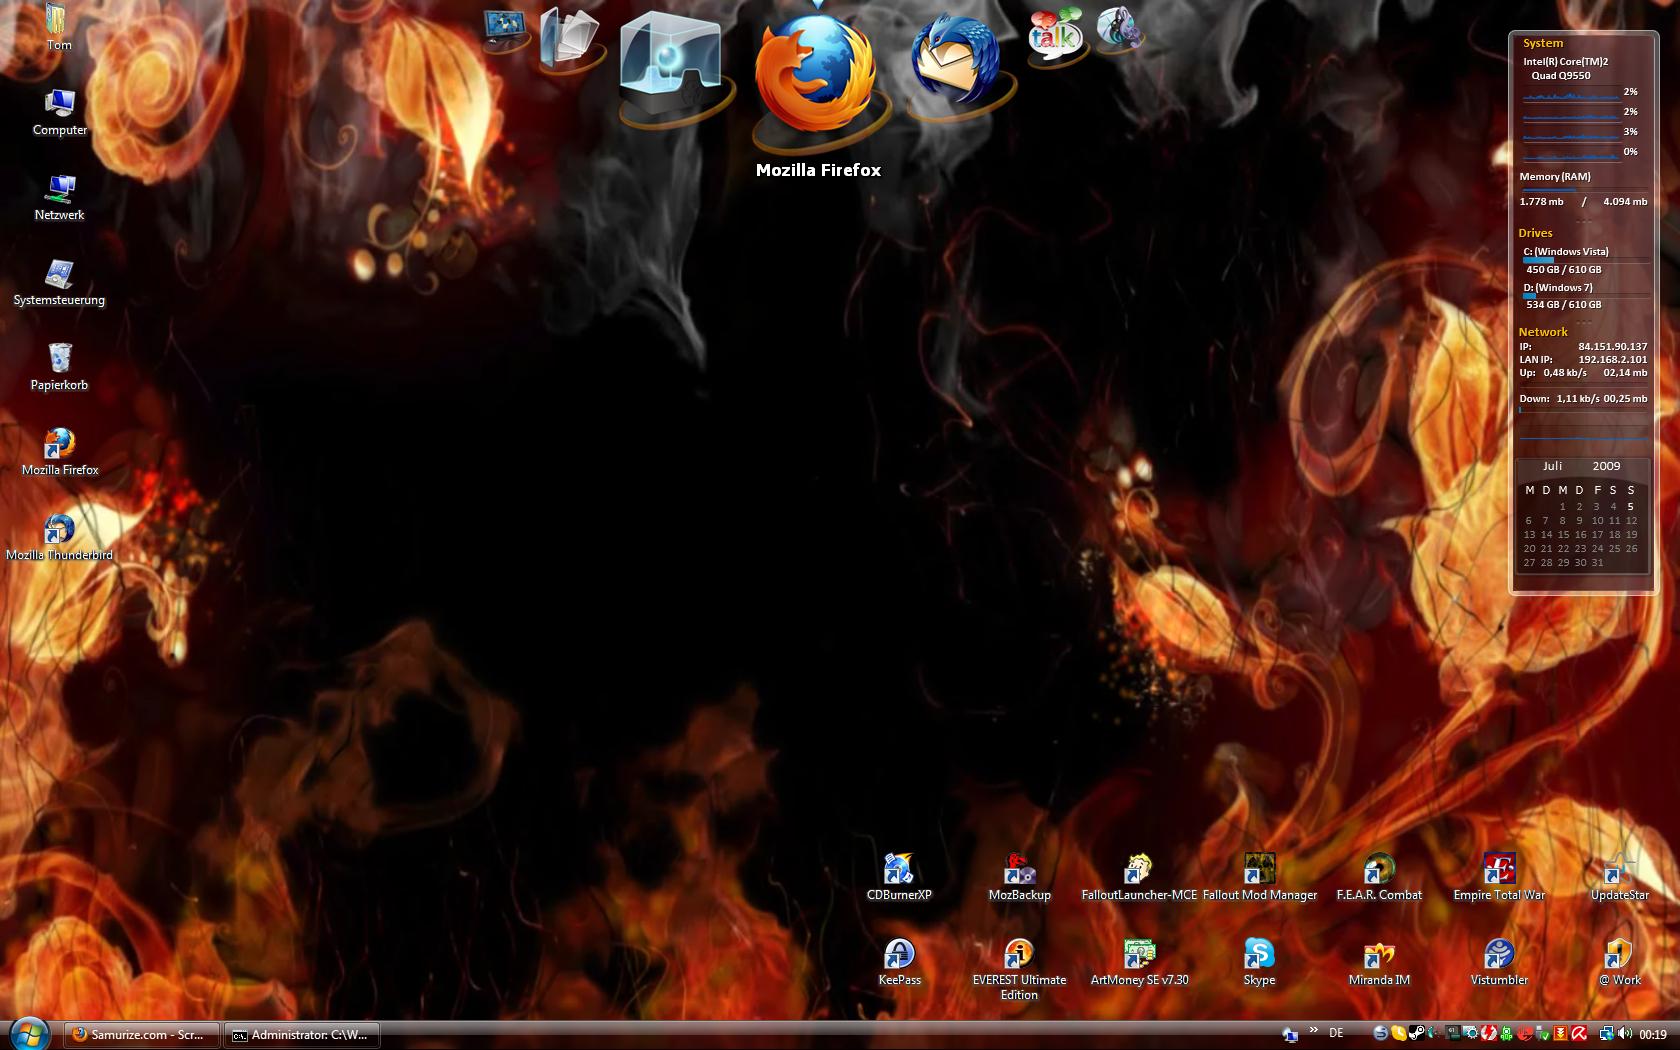Select the Mozilla Firefox desktop shortcut
This screenshot has height=1050, width=1680.
(60, 452)
